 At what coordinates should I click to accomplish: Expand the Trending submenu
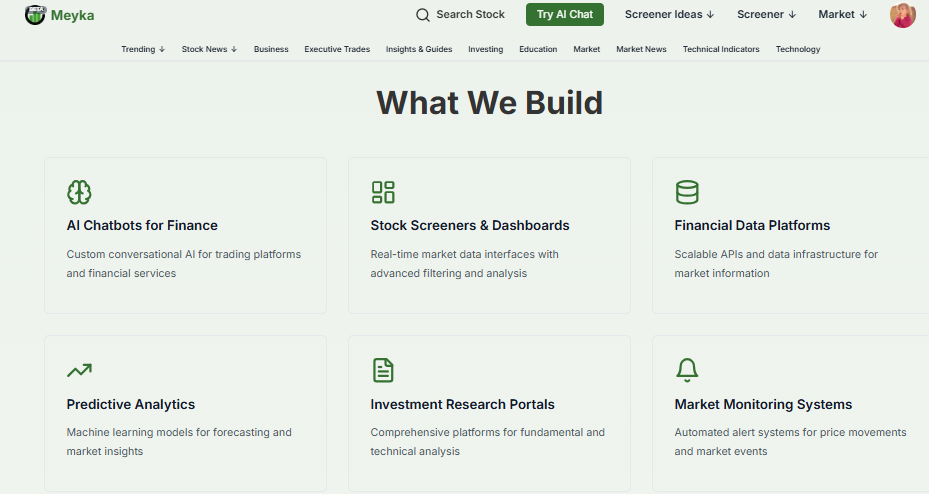[143, 49]
